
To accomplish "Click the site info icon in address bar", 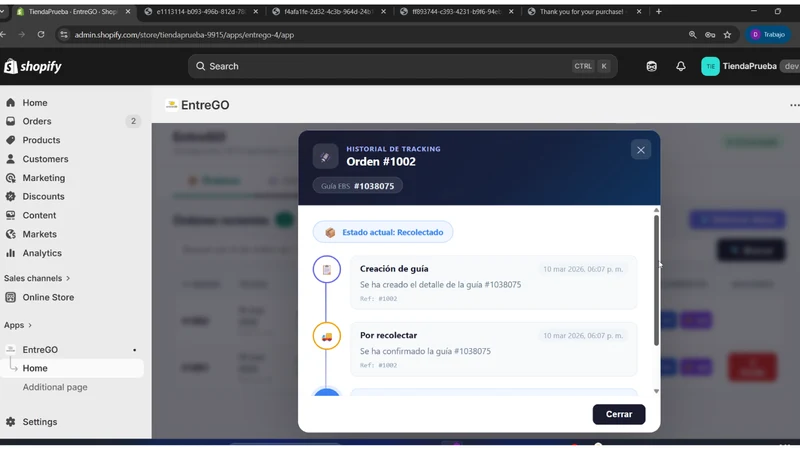I will [64, 35].
